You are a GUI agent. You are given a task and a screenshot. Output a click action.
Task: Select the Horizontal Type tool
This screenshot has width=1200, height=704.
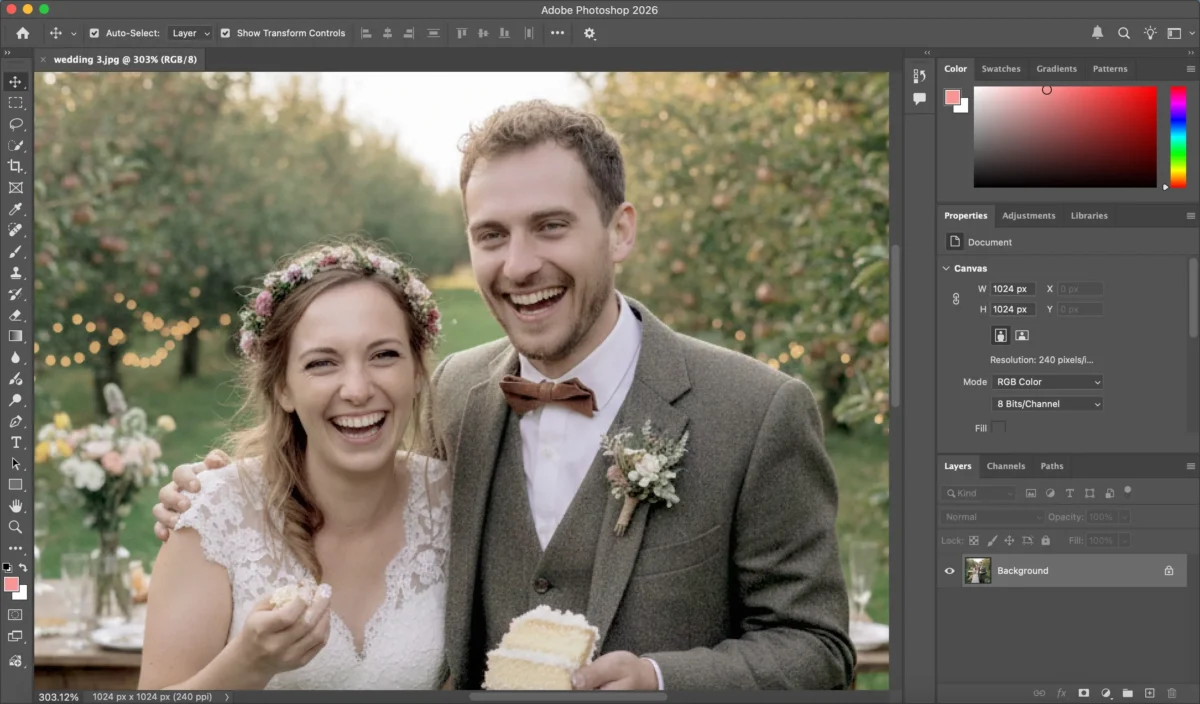point(15,442)
